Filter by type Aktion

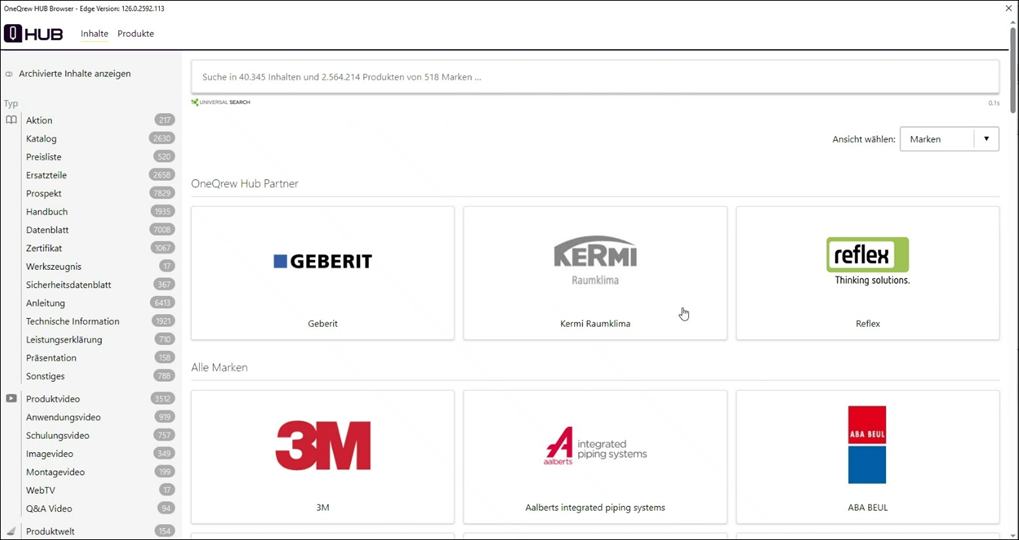[39, 120]
